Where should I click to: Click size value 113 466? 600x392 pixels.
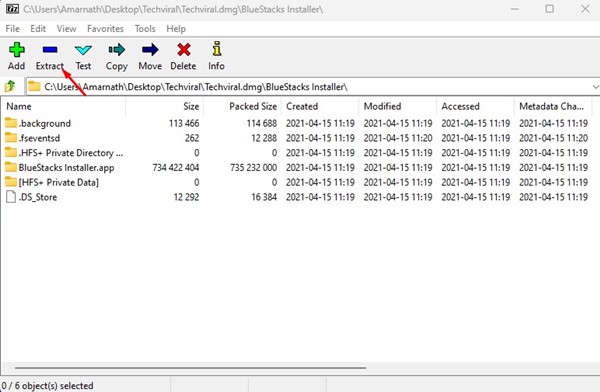tap(184, 123)
